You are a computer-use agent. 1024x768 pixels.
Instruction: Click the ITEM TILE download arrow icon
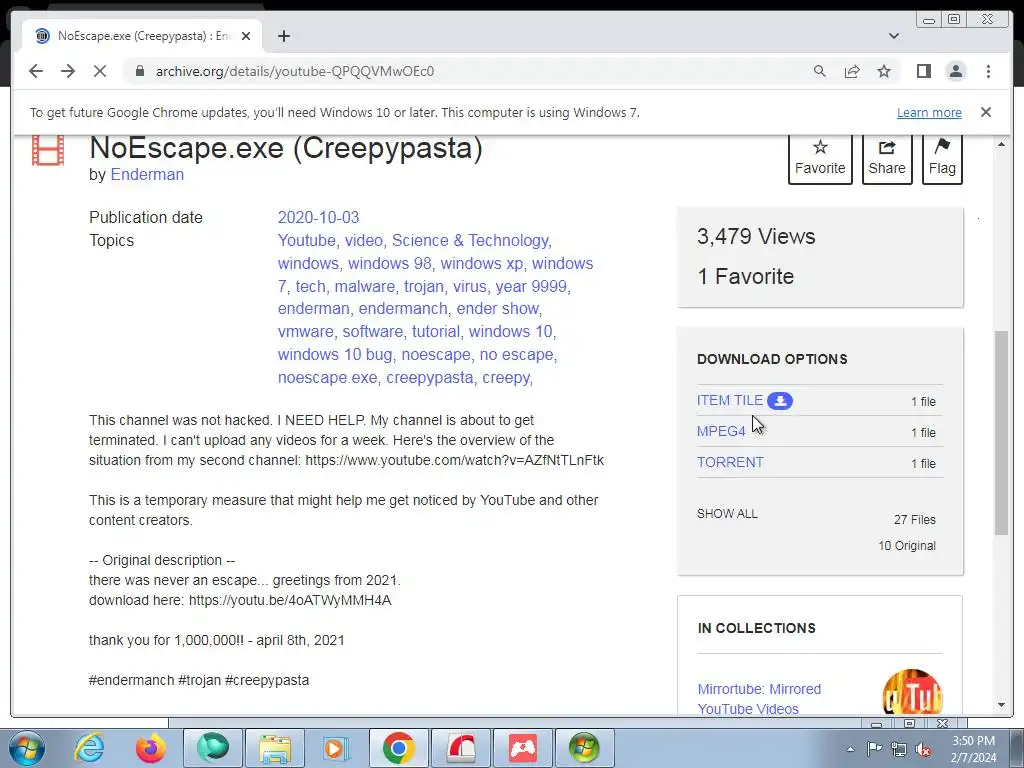[x=780, y=401]
